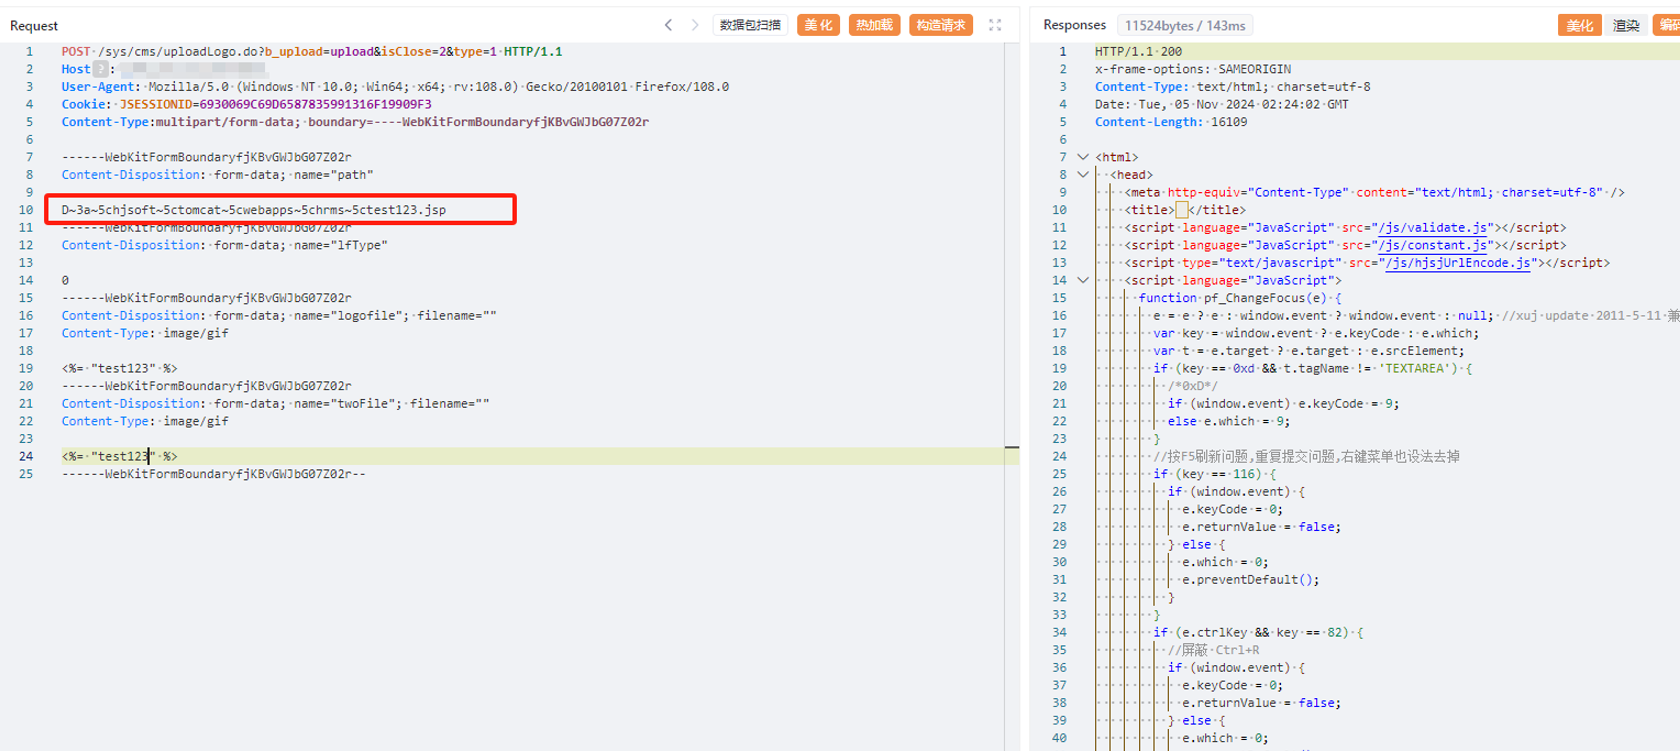The image size is (1680, 751).
Task: Click the Content-Length: 16109 response header
Action: pyautogui.click(x=1171, y=122)
